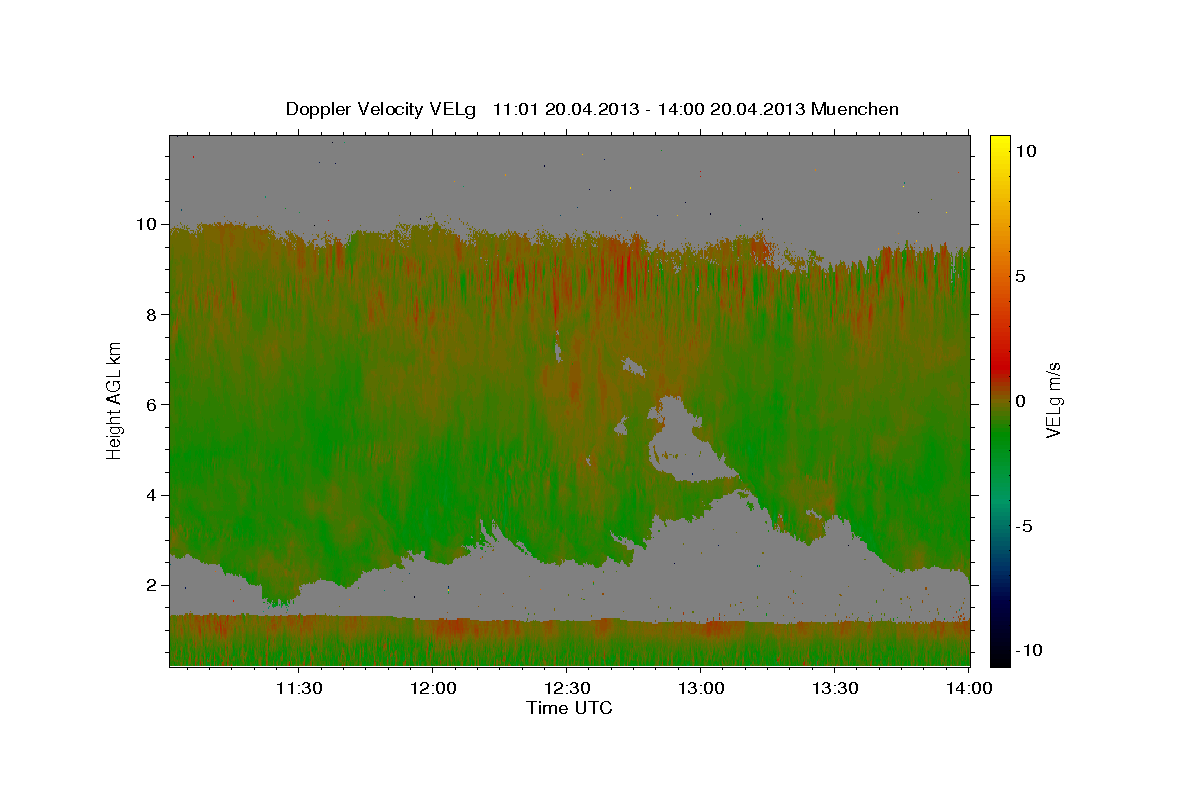Click the 'Time UTC' axis label
This screenshot has width=1200, height=800.
pos(569,708)
